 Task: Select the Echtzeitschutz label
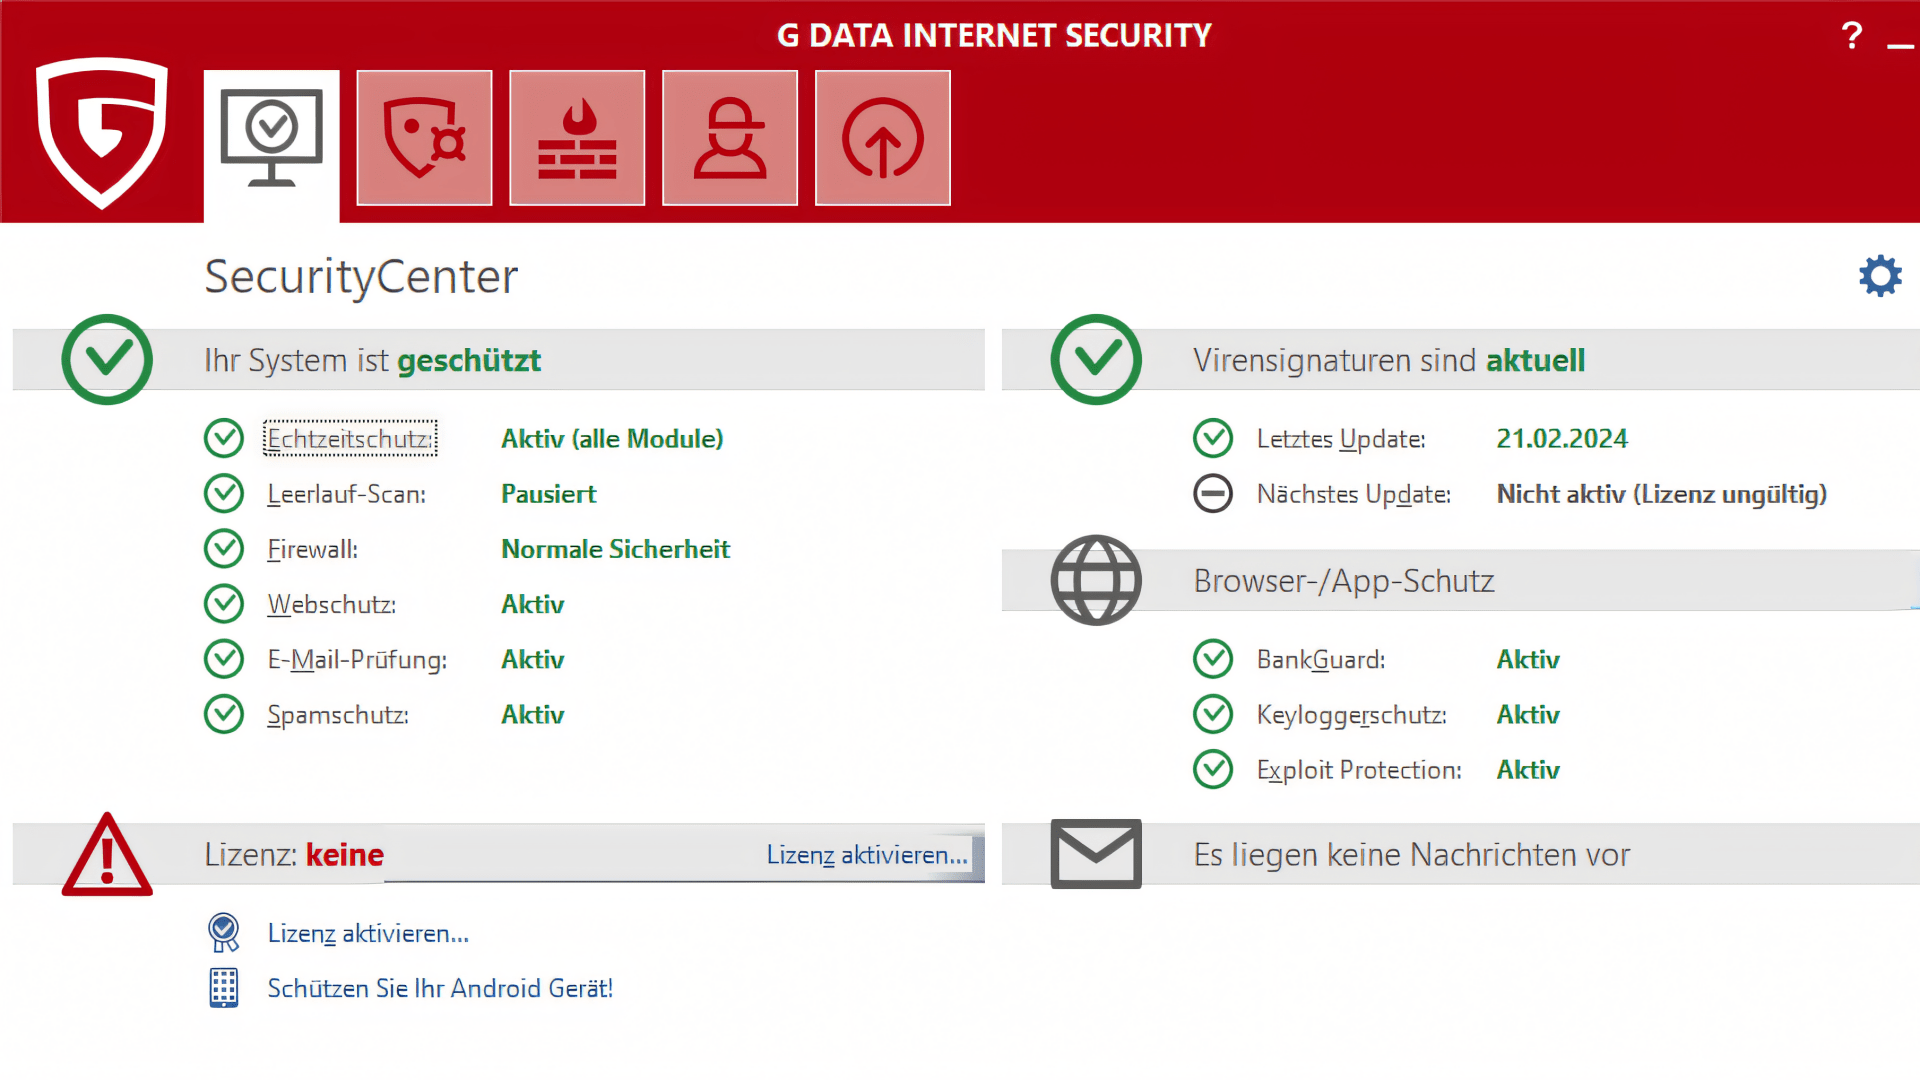click(350, 438)
